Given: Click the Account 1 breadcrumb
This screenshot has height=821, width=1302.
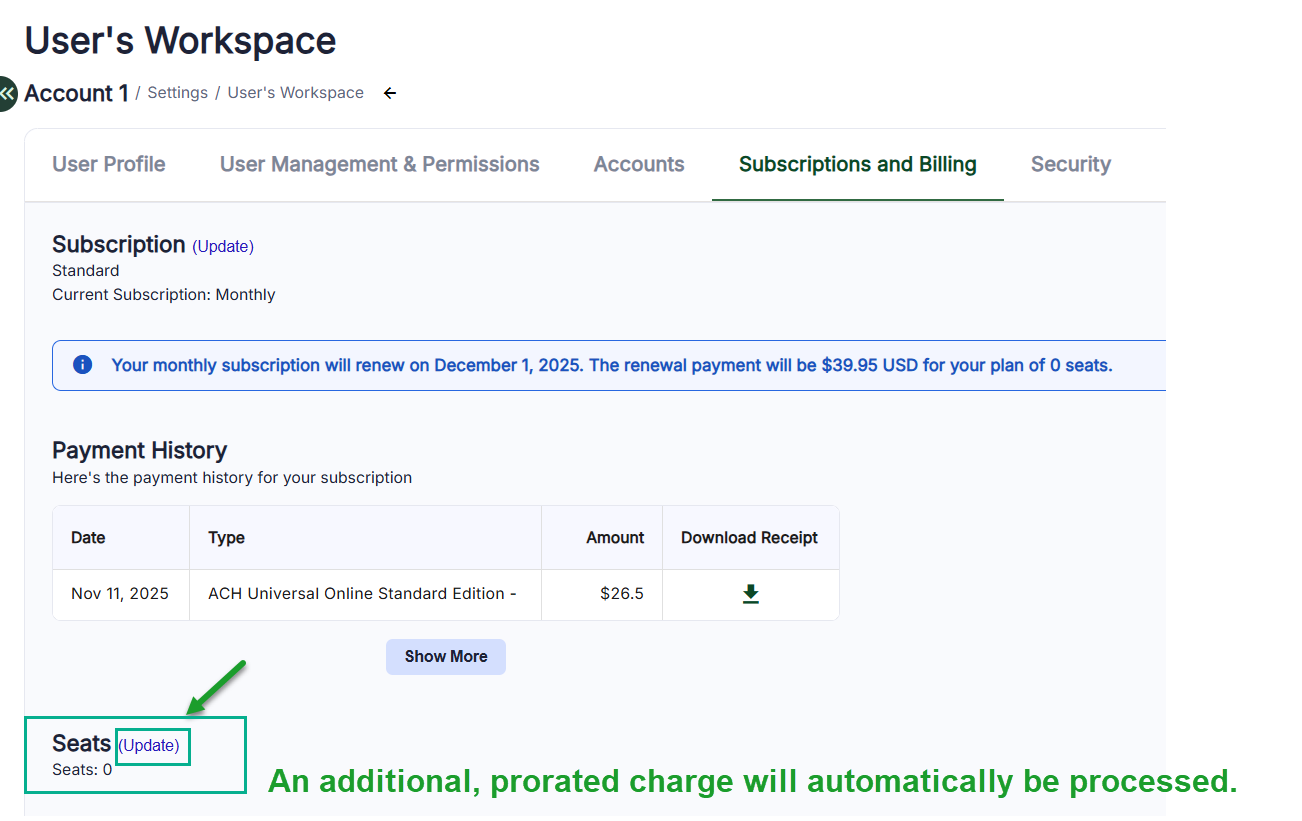Looking at the screenshot, I should pyautogui.click(x=76, y=93).
